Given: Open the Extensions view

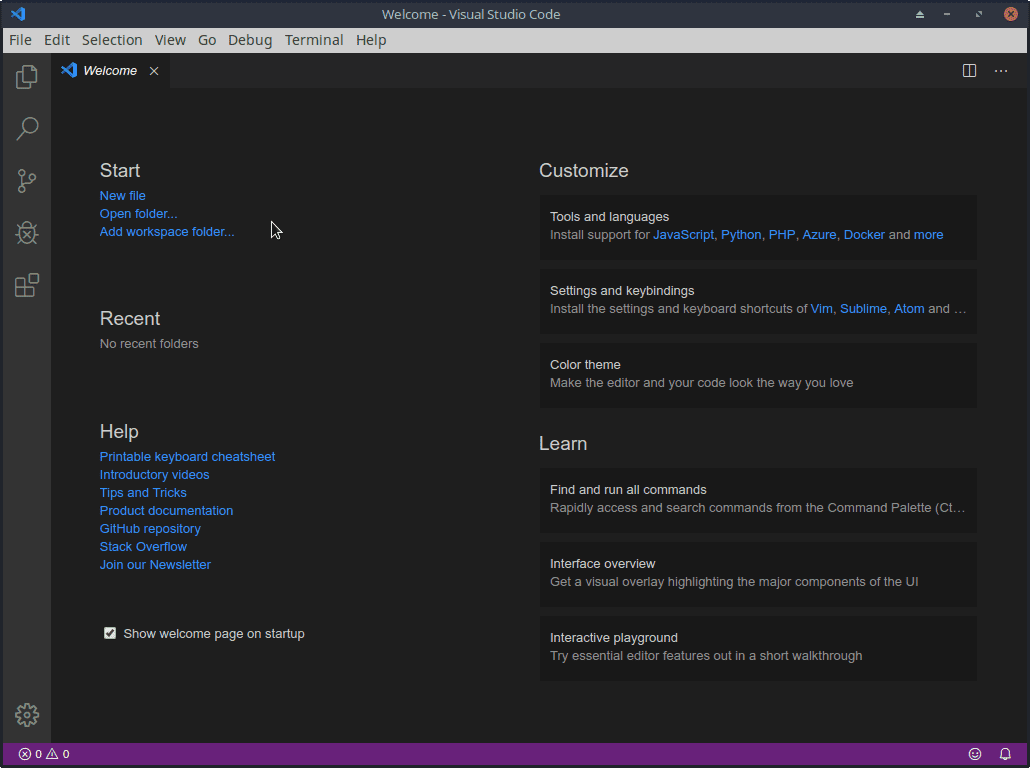Looking at the screenshot, I should (x=27, y=285).
